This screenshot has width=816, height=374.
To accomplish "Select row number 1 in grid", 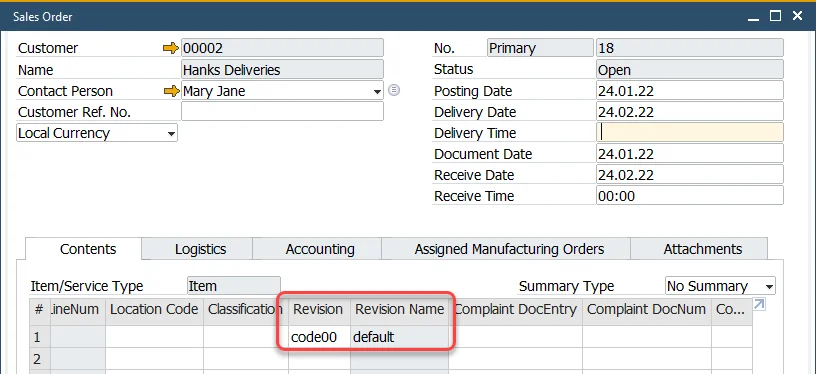I will (40, 337).
